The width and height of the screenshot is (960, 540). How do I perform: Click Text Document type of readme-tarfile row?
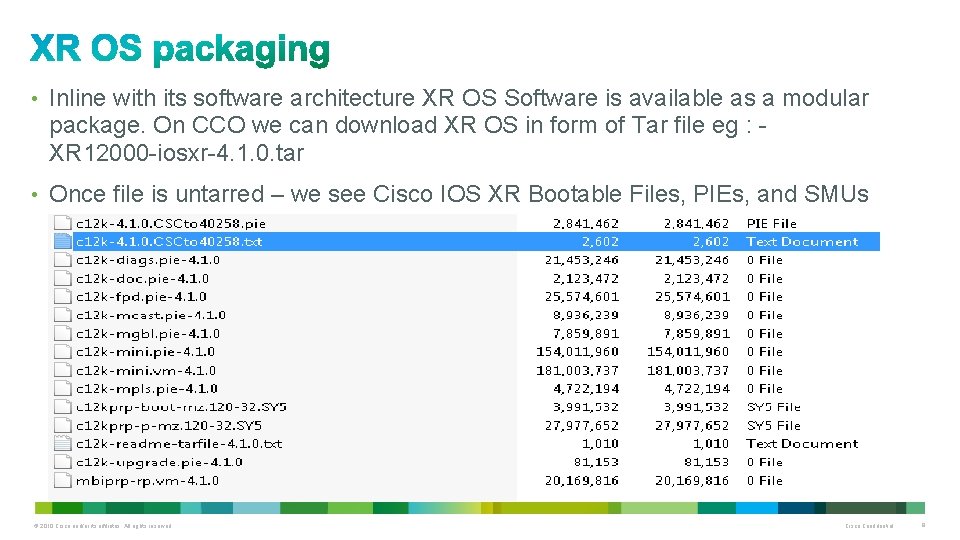802,444
